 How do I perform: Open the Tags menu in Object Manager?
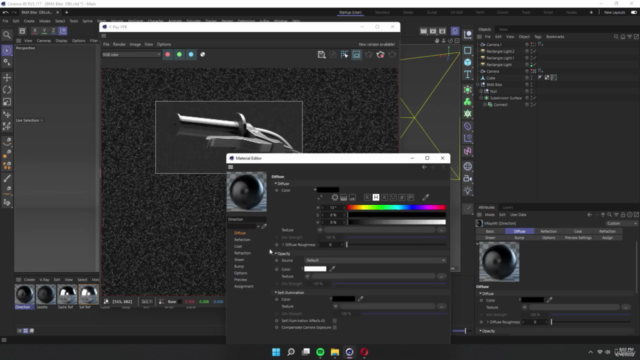(538, 37)
